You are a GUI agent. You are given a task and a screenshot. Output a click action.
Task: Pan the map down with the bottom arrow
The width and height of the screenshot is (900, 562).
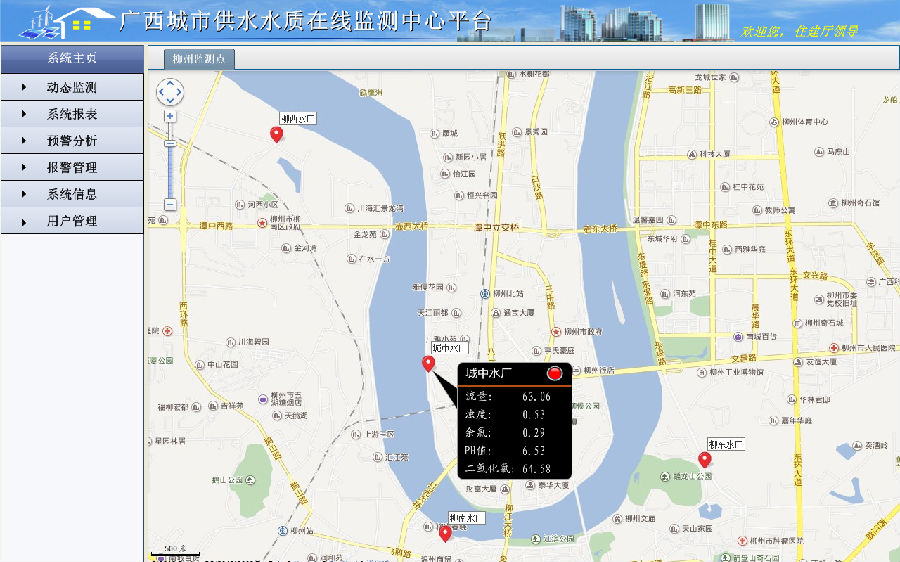click(x=170, y=102)
